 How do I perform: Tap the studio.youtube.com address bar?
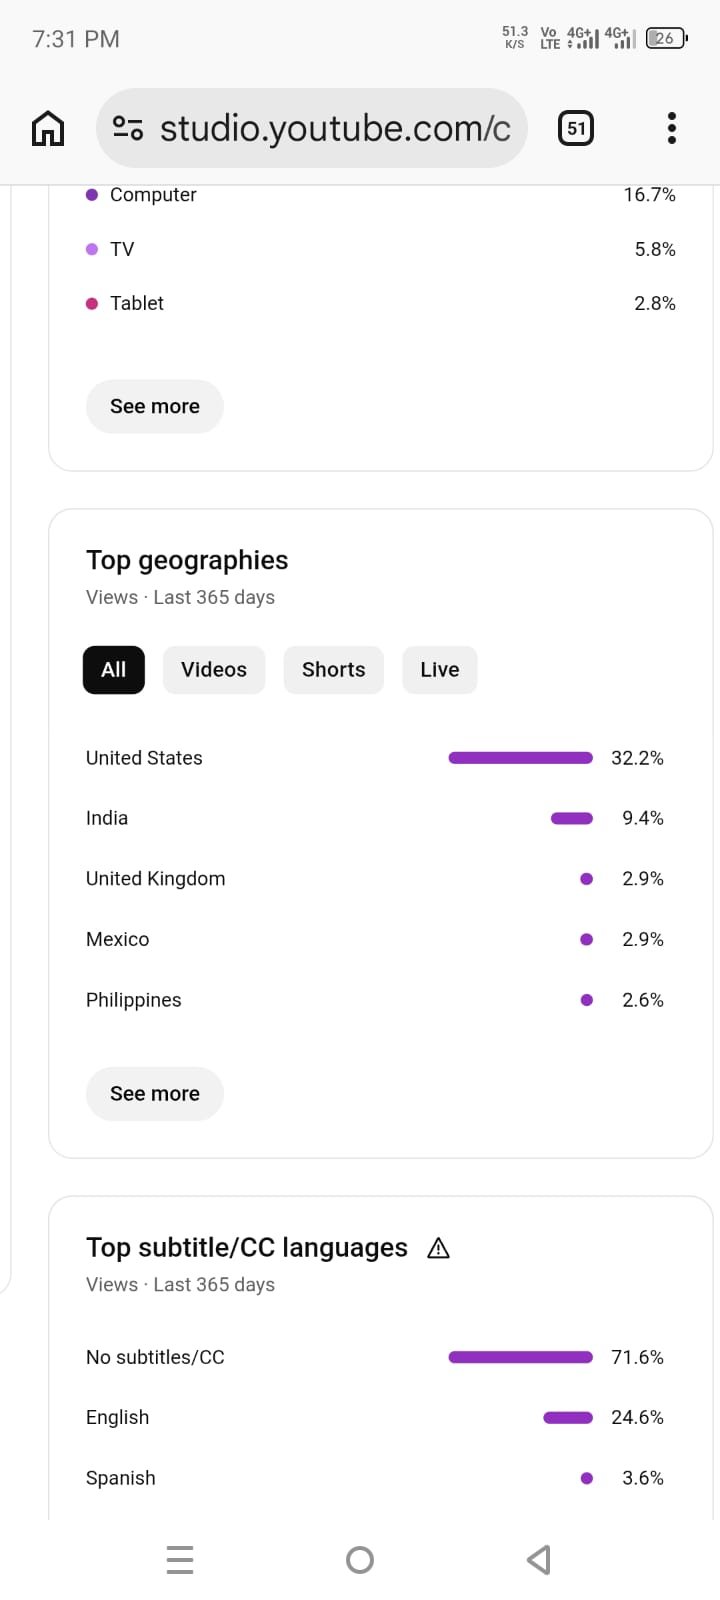click(x=335, y=128)
